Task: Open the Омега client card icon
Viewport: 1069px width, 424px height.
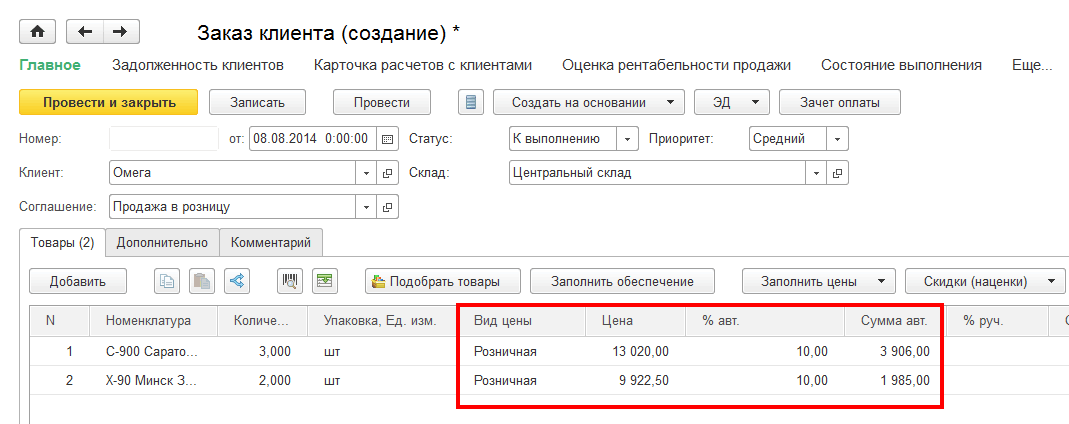Action: [388, 173]
